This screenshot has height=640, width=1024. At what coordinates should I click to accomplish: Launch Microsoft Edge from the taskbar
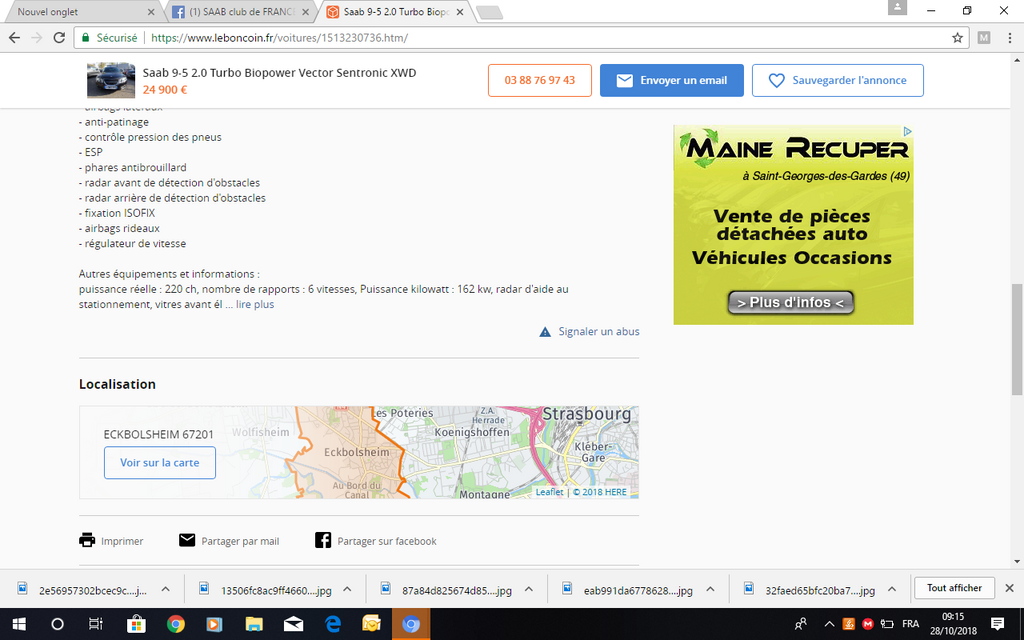pyautogui.click(x=333, y=624)
